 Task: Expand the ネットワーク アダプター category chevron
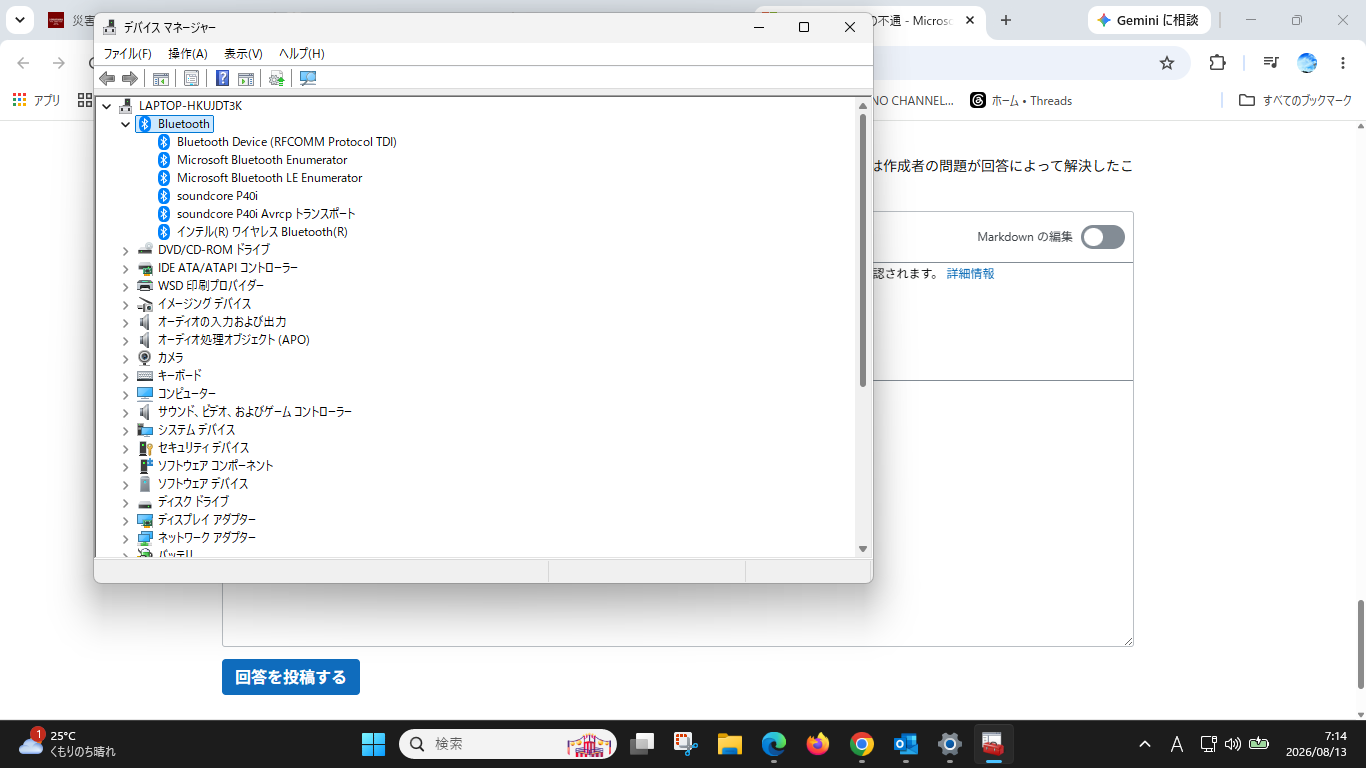click(125, 538)
